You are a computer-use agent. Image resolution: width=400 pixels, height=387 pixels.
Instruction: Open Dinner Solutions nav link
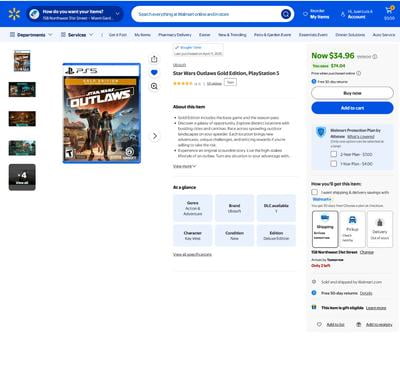(x=350, y=35)
